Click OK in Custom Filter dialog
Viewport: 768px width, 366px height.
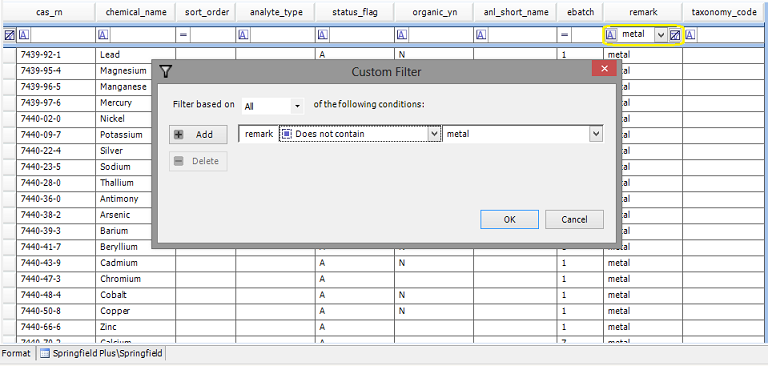click(509, 220)
